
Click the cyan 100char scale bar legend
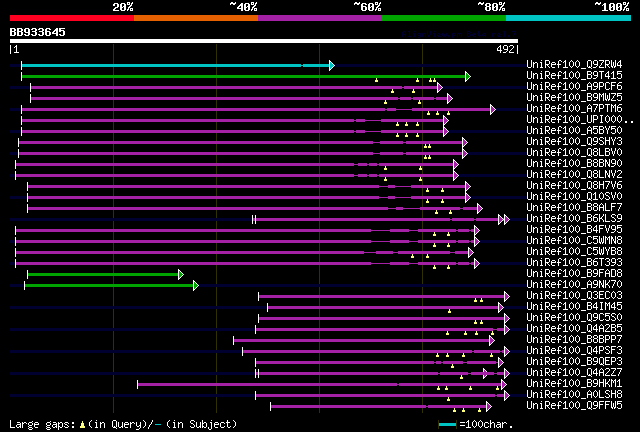coord(447,425)
